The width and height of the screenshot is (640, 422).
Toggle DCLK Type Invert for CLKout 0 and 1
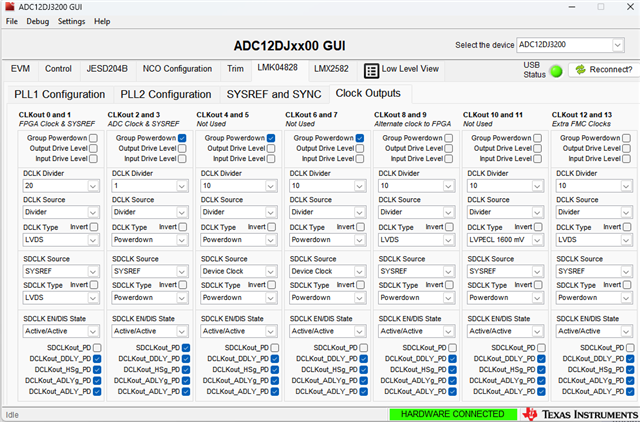click(x=94, y=227)
